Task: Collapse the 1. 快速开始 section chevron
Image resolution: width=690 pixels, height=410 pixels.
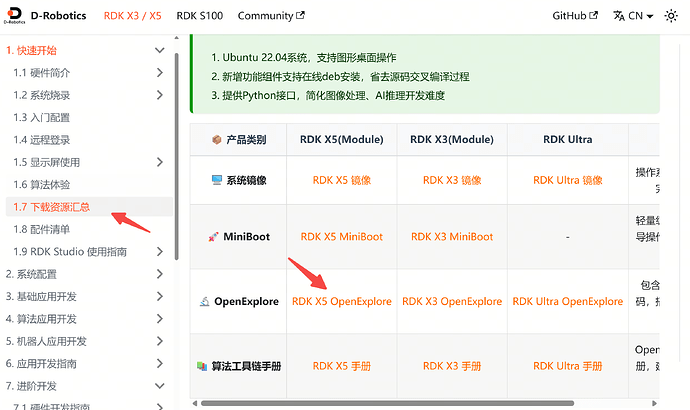Action: 160,50
